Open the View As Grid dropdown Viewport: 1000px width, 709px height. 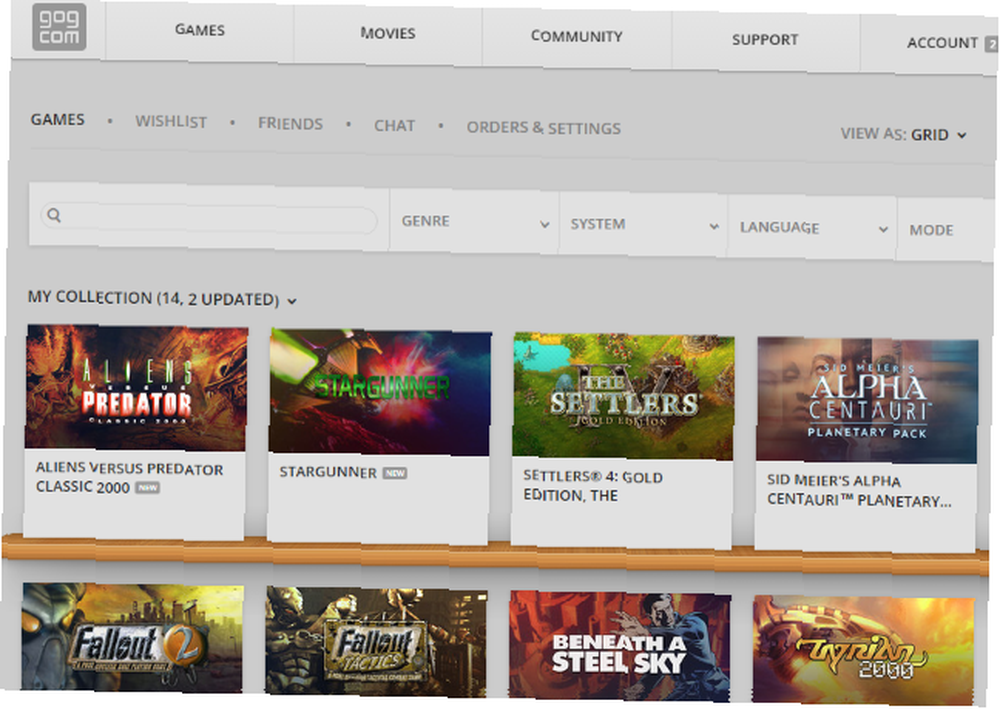[x=904, y=135]
